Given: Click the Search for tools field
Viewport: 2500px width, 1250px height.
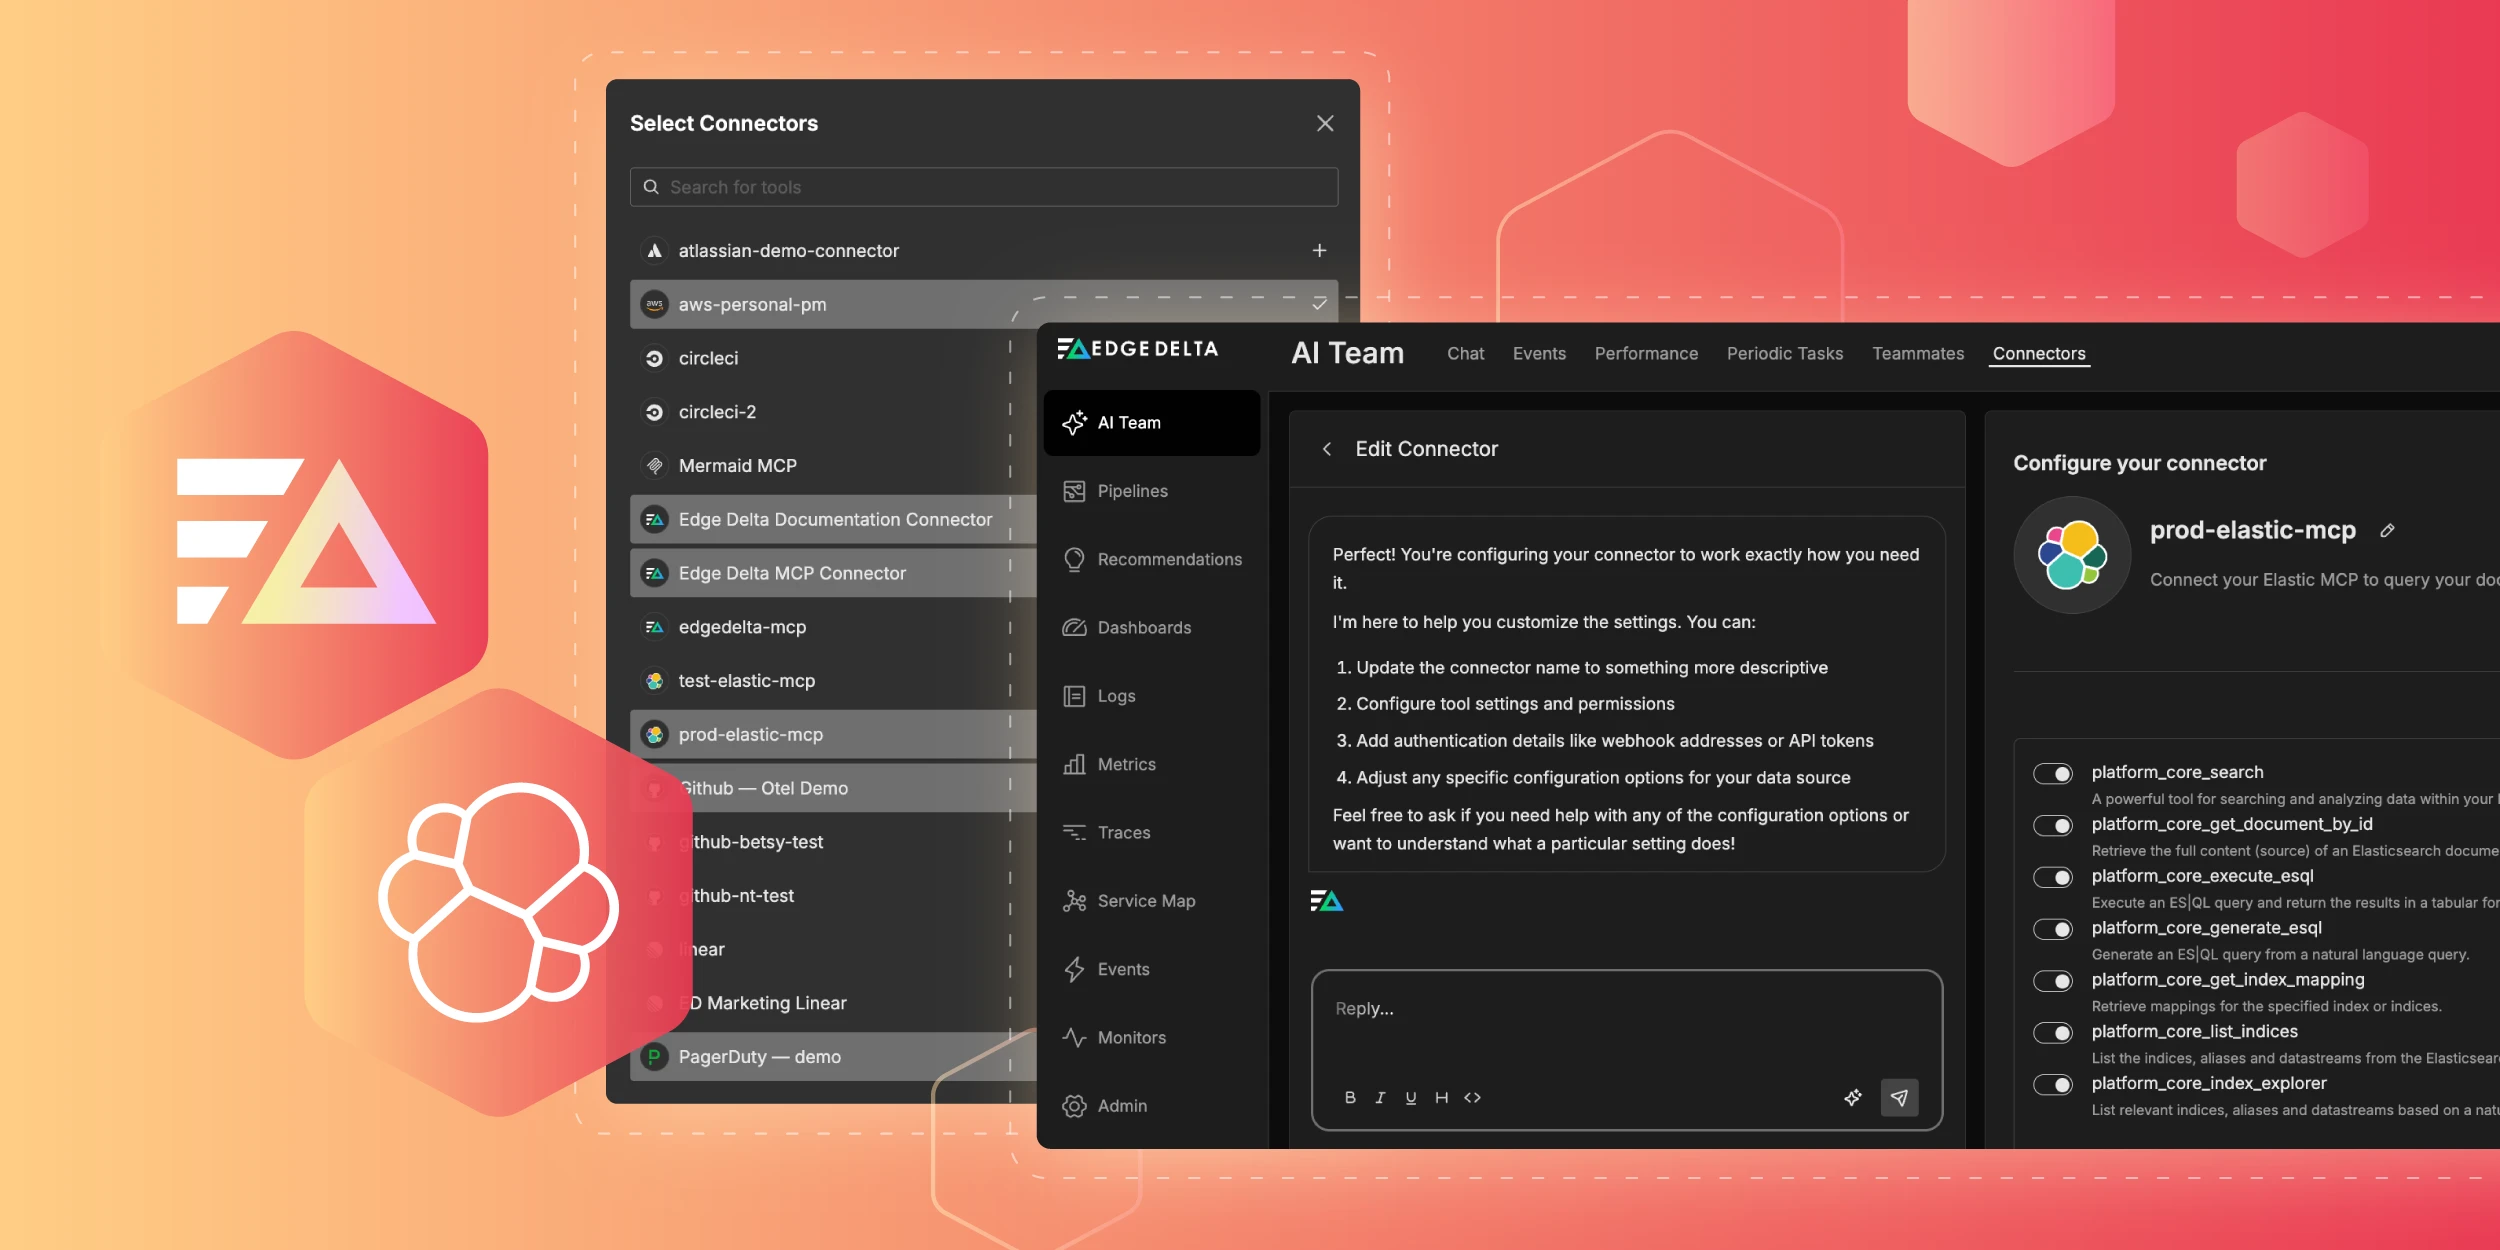Looking at the screenshot, I should pyautogui.click(x=983, y=187).
